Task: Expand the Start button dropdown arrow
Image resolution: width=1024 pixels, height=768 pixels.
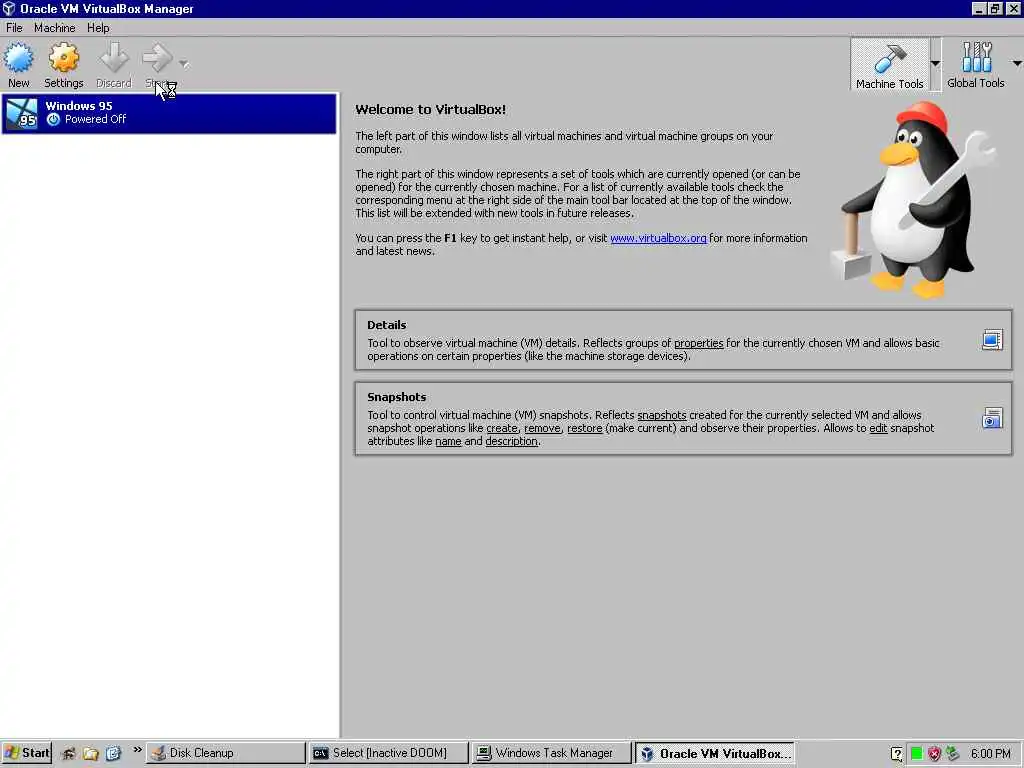Action: coord(184,64)
